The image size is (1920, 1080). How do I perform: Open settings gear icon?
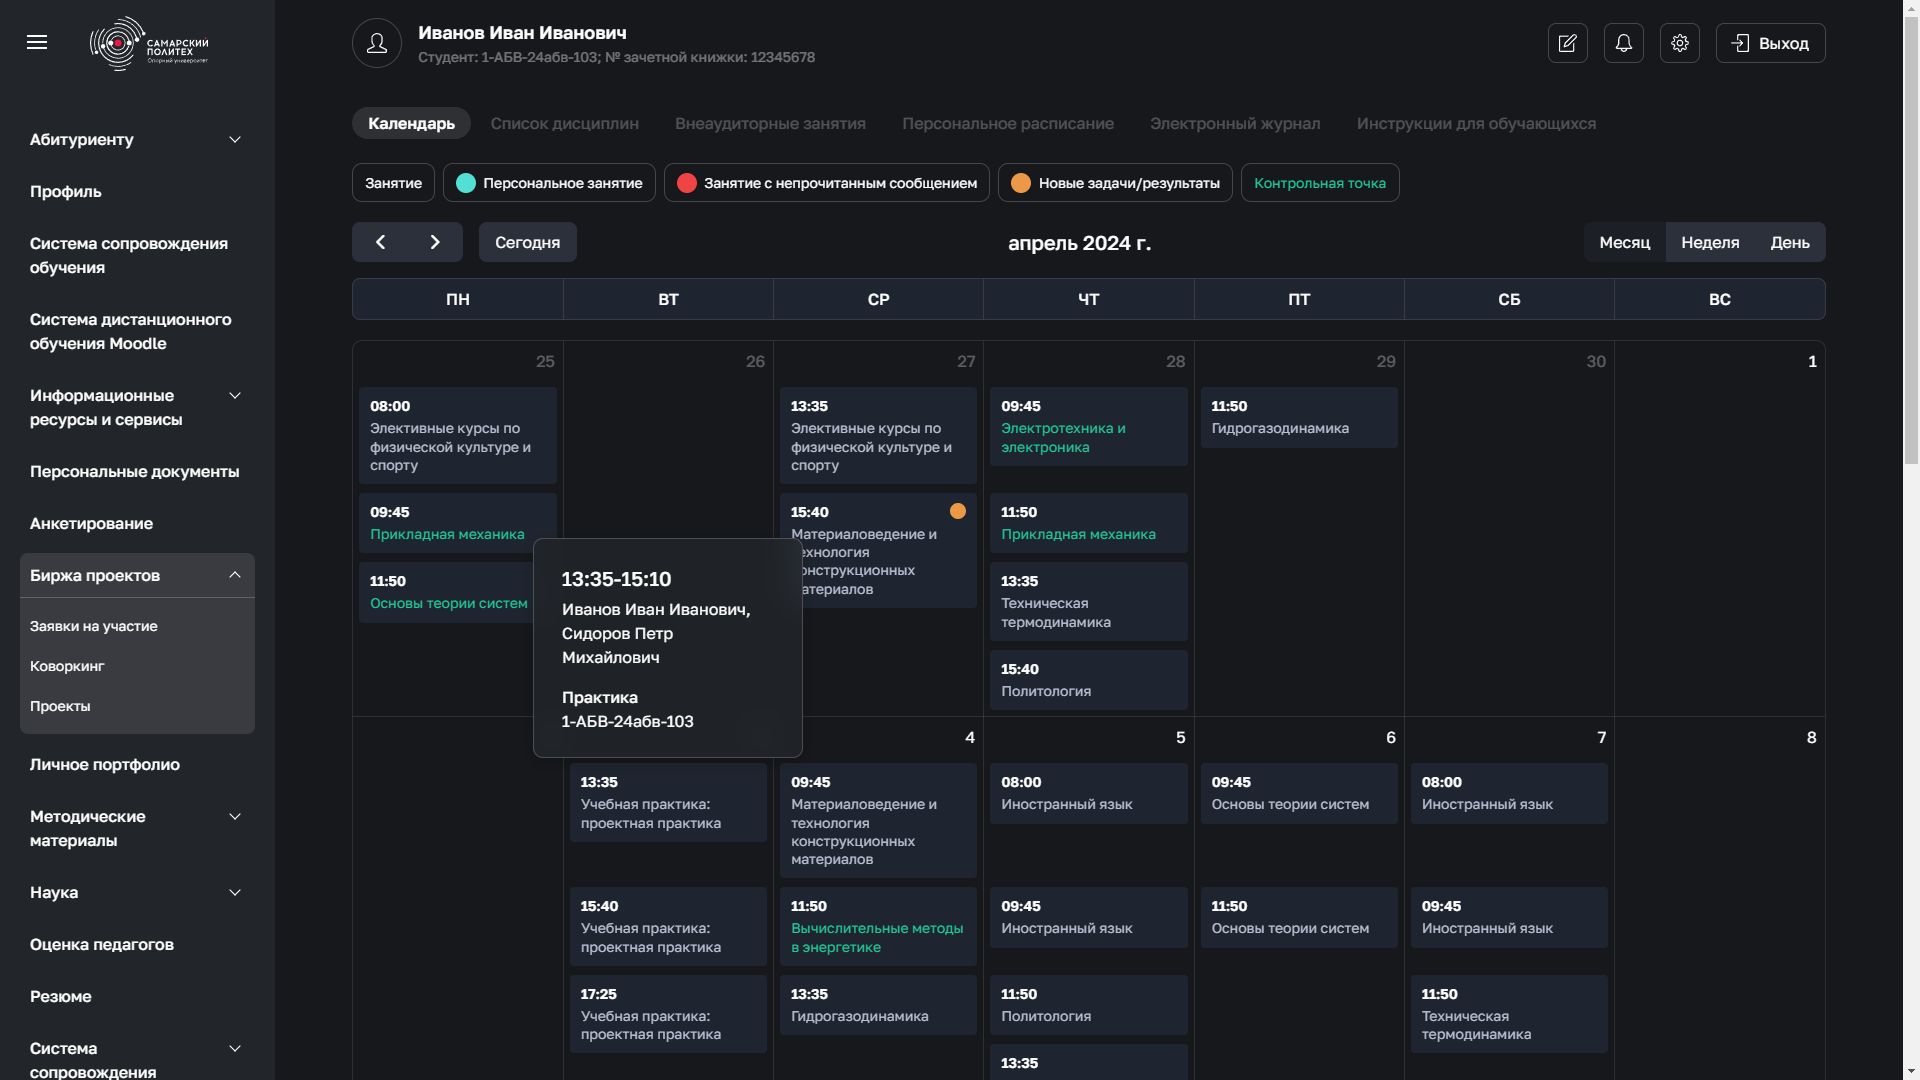(x=1679, y=43)
